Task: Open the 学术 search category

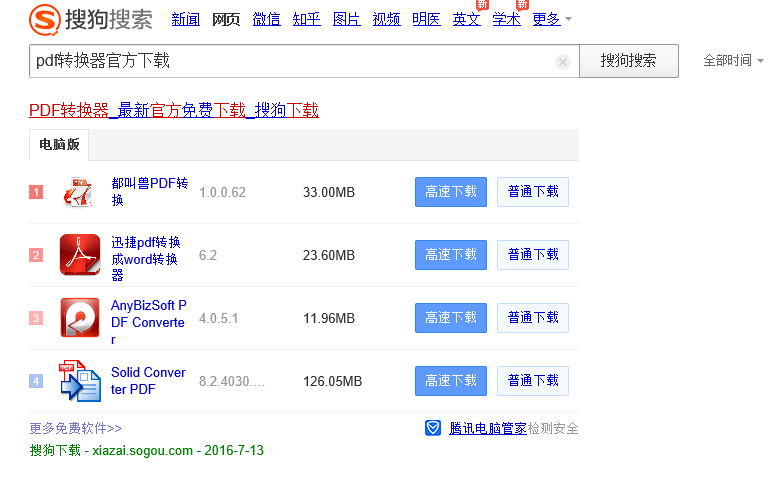Action: 507,19
